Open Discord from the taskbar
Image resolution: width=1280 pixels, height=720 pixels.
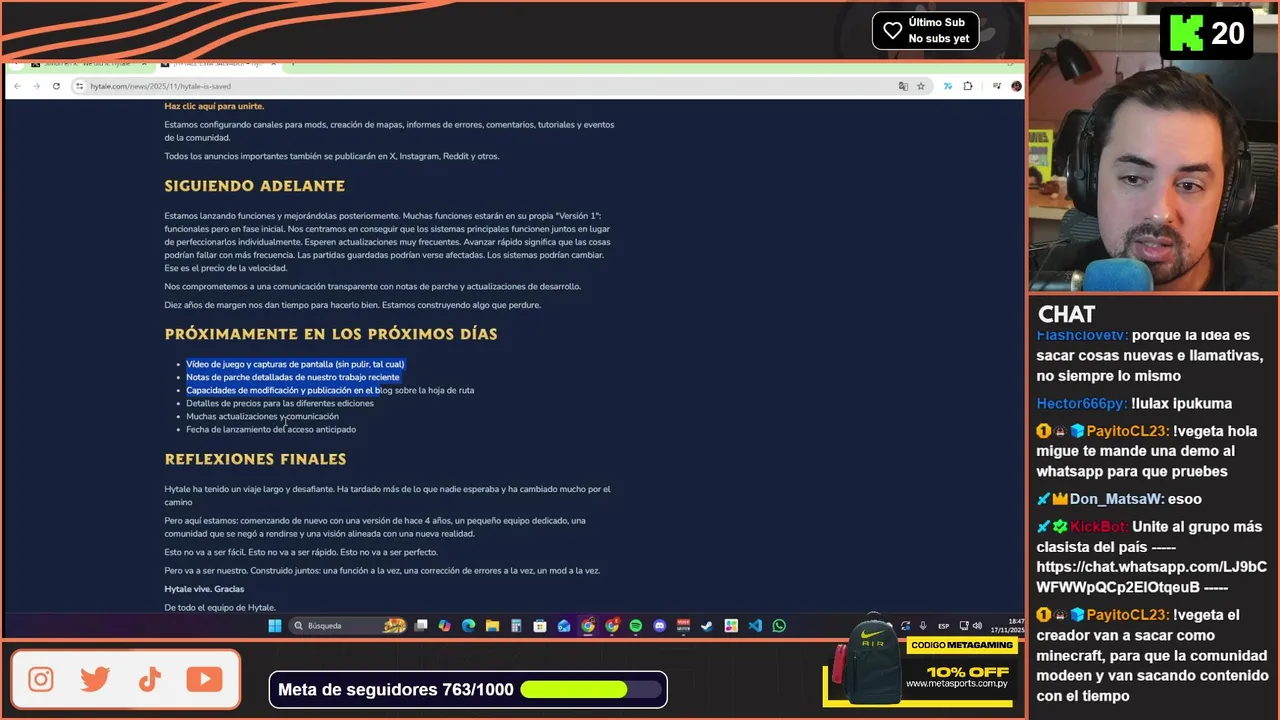coord(659,626)
